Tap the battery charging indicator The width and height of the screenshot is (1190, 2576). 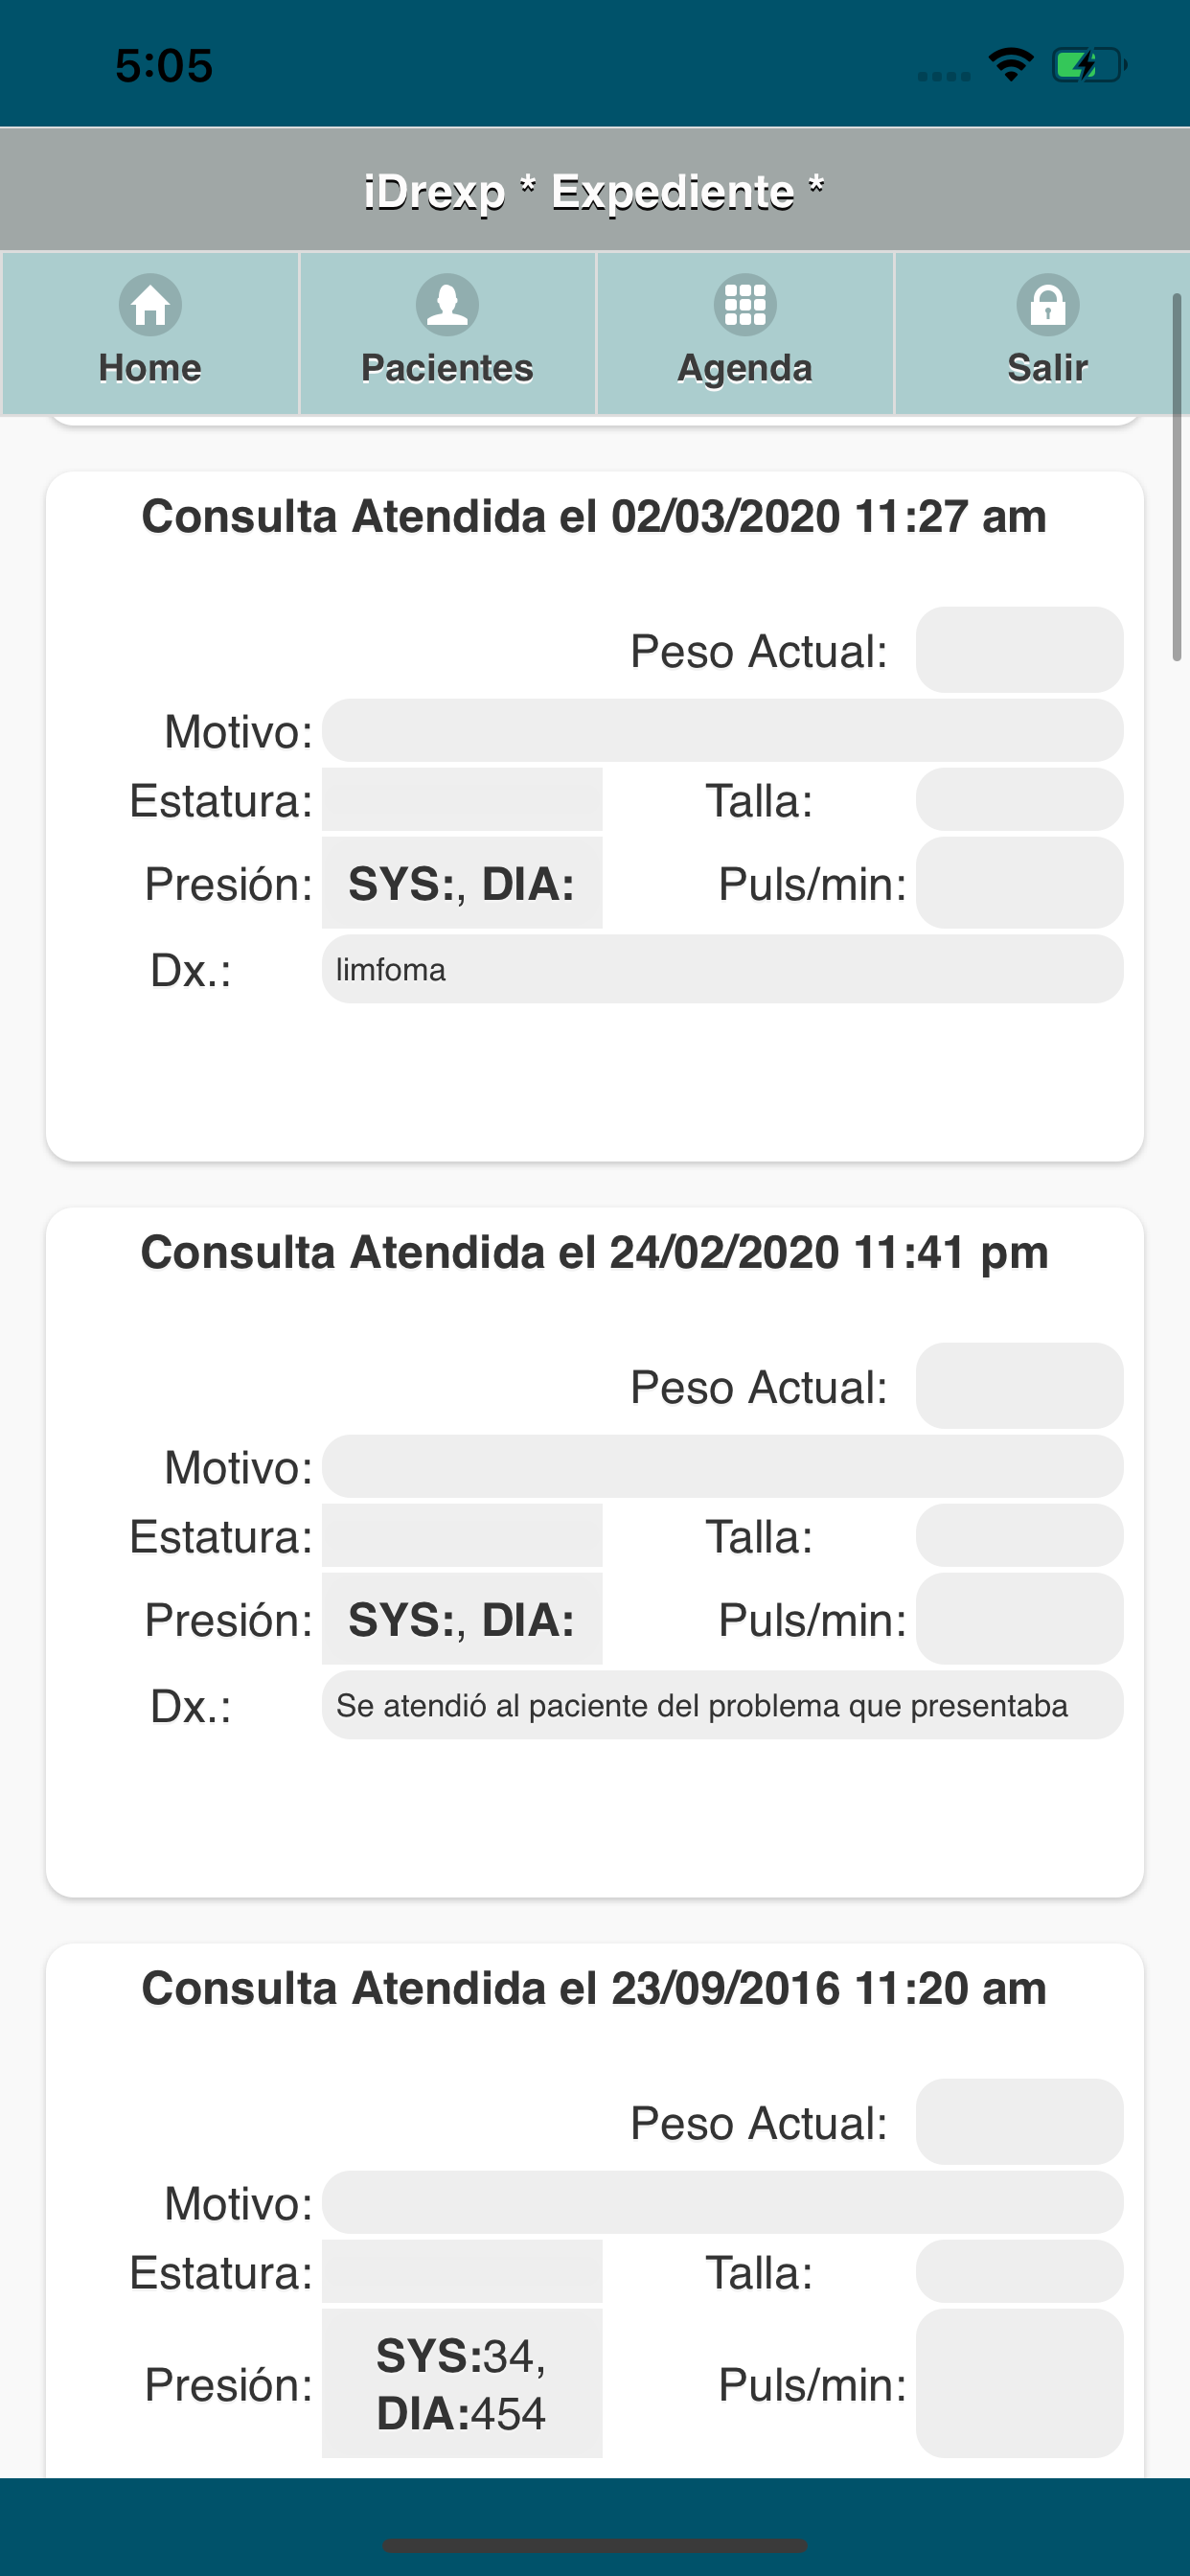pyautogui.click(x=1089, y=65)
